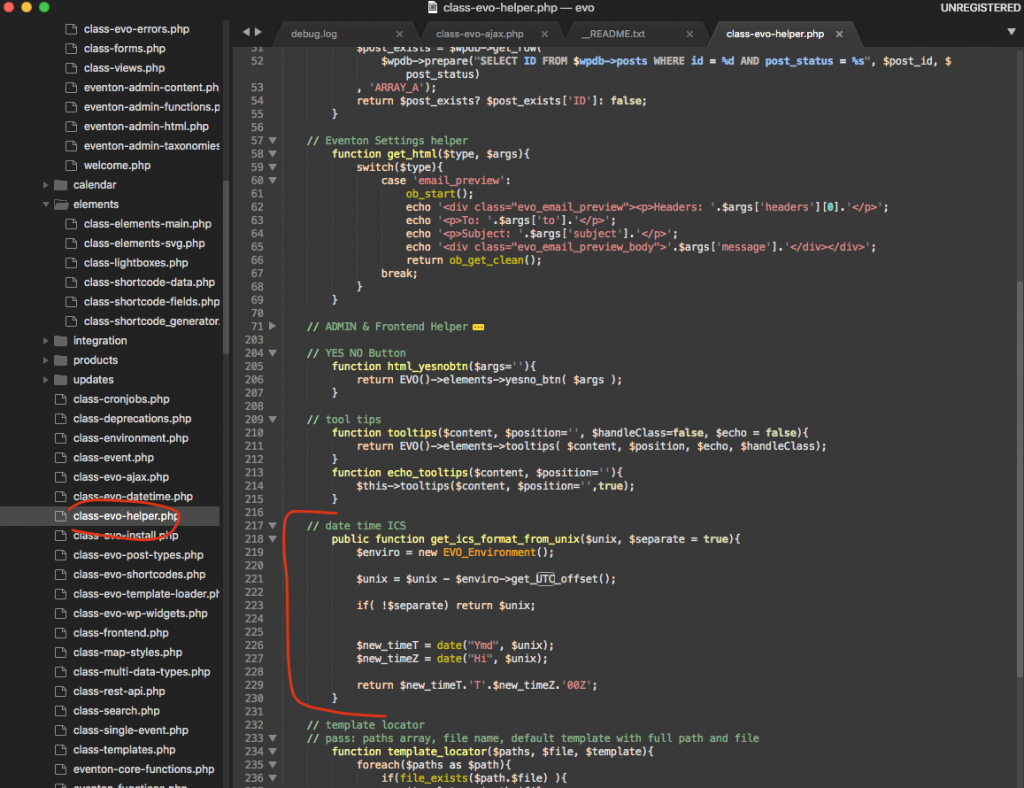Collapse the elements folder
1024x788 pixels.
(x=45, y=204)
